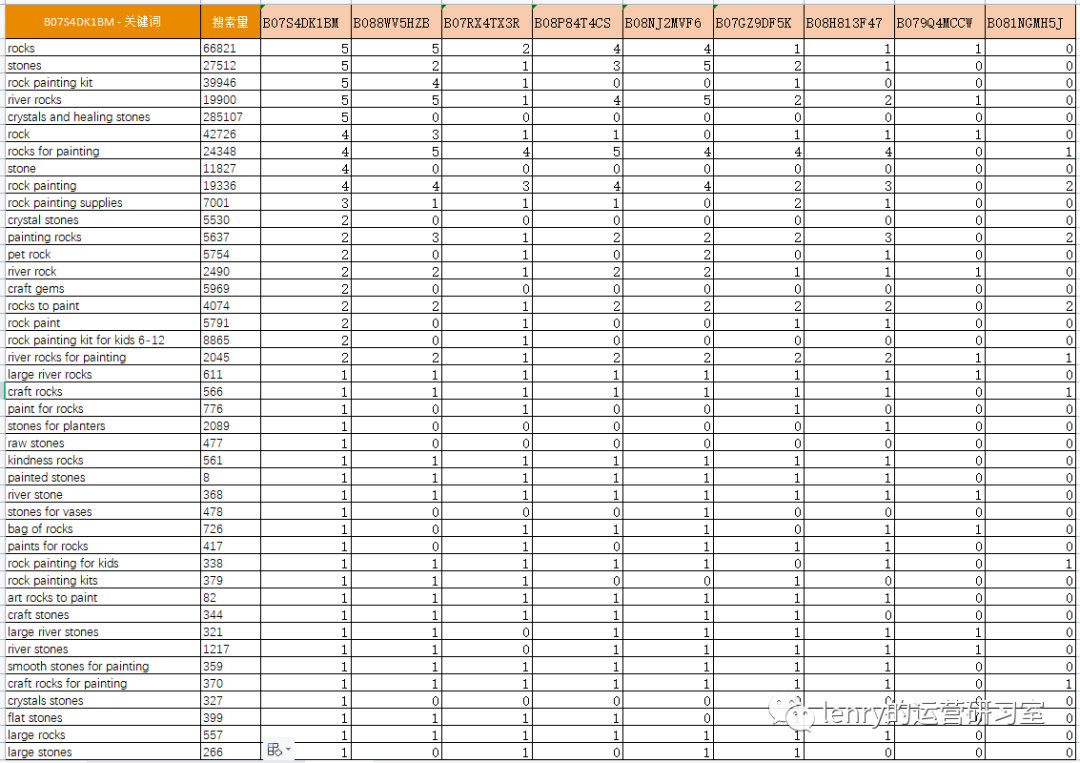The height and width of the screenshot is (763, 1080).
Task: Select the 'craft rocks' keyword cell
Action: 103,392
